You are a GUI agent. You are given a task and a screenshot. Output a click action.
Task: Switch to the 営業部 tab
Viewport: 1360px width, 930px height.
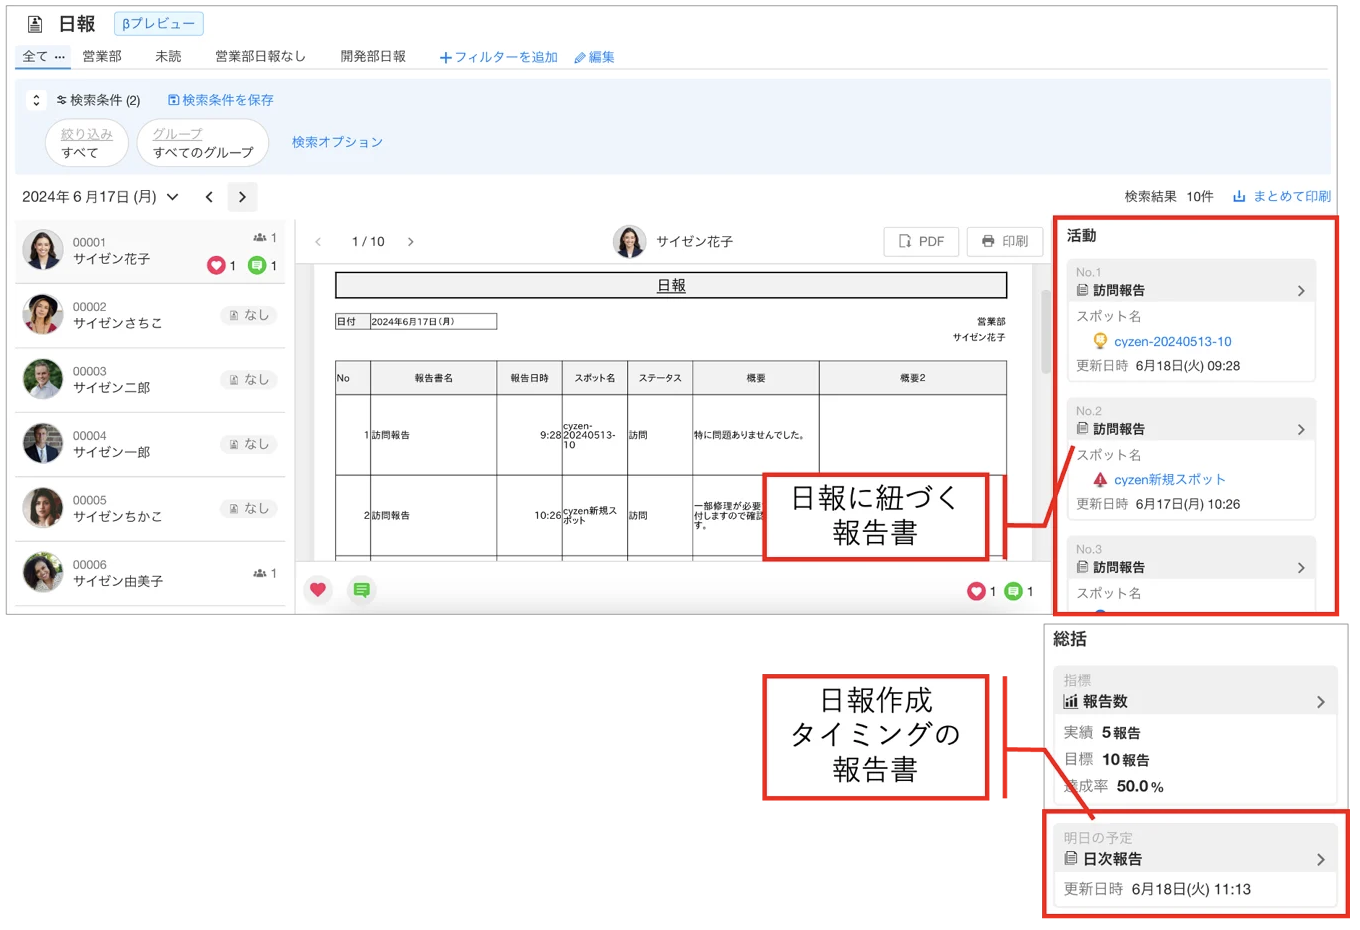(x=102, y=57)
